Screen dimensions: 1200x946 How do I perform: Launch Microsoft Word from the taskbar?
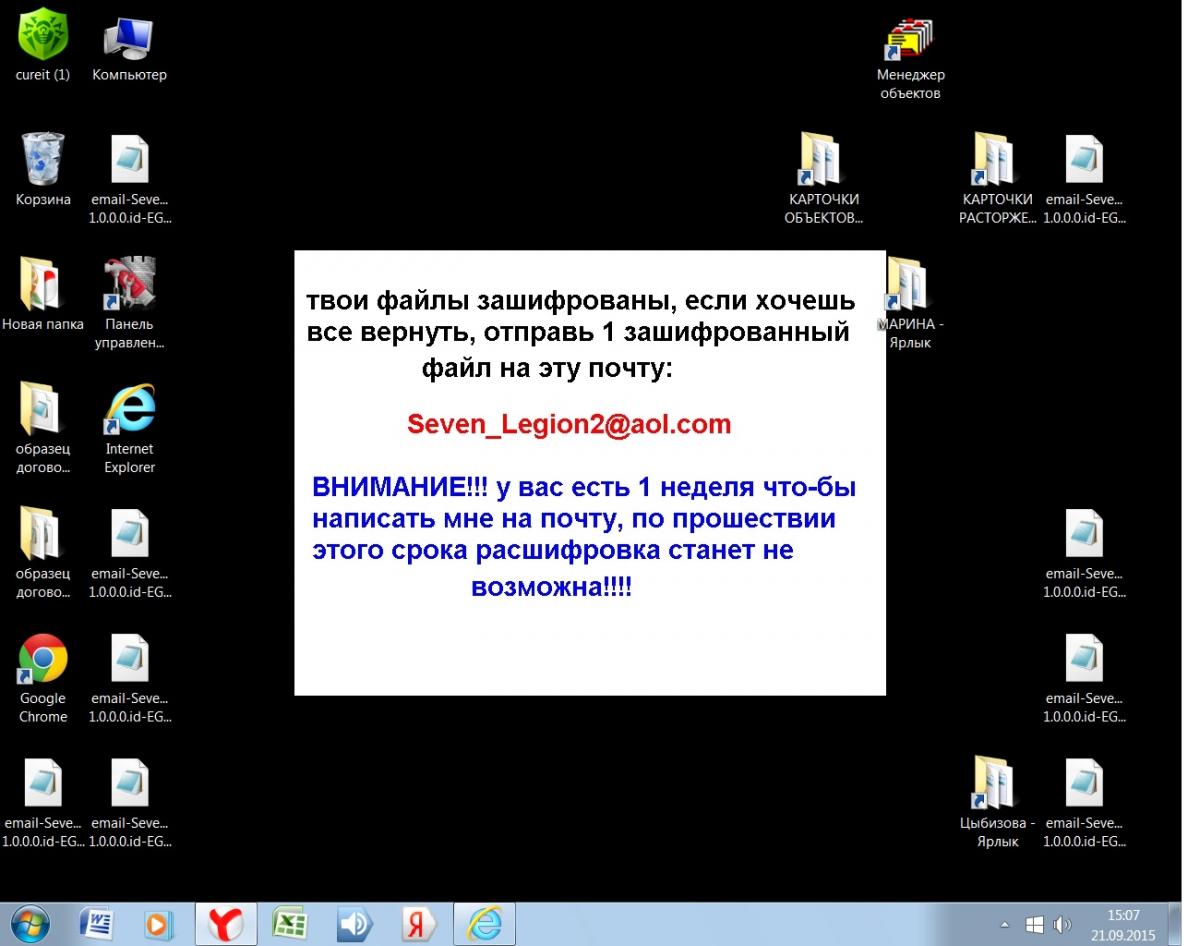97,924
